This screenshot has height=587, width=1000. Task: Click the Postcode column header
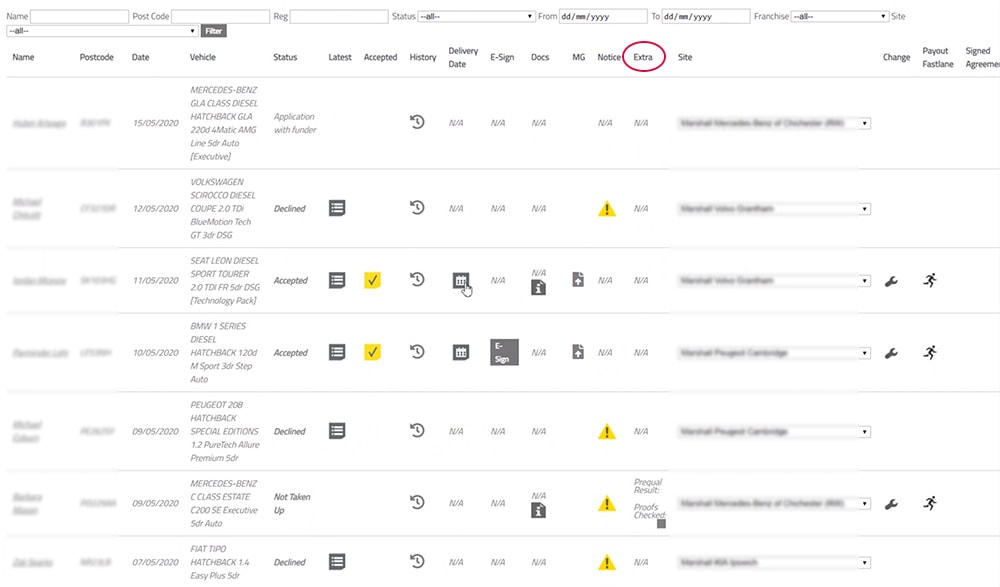point(96,57)
